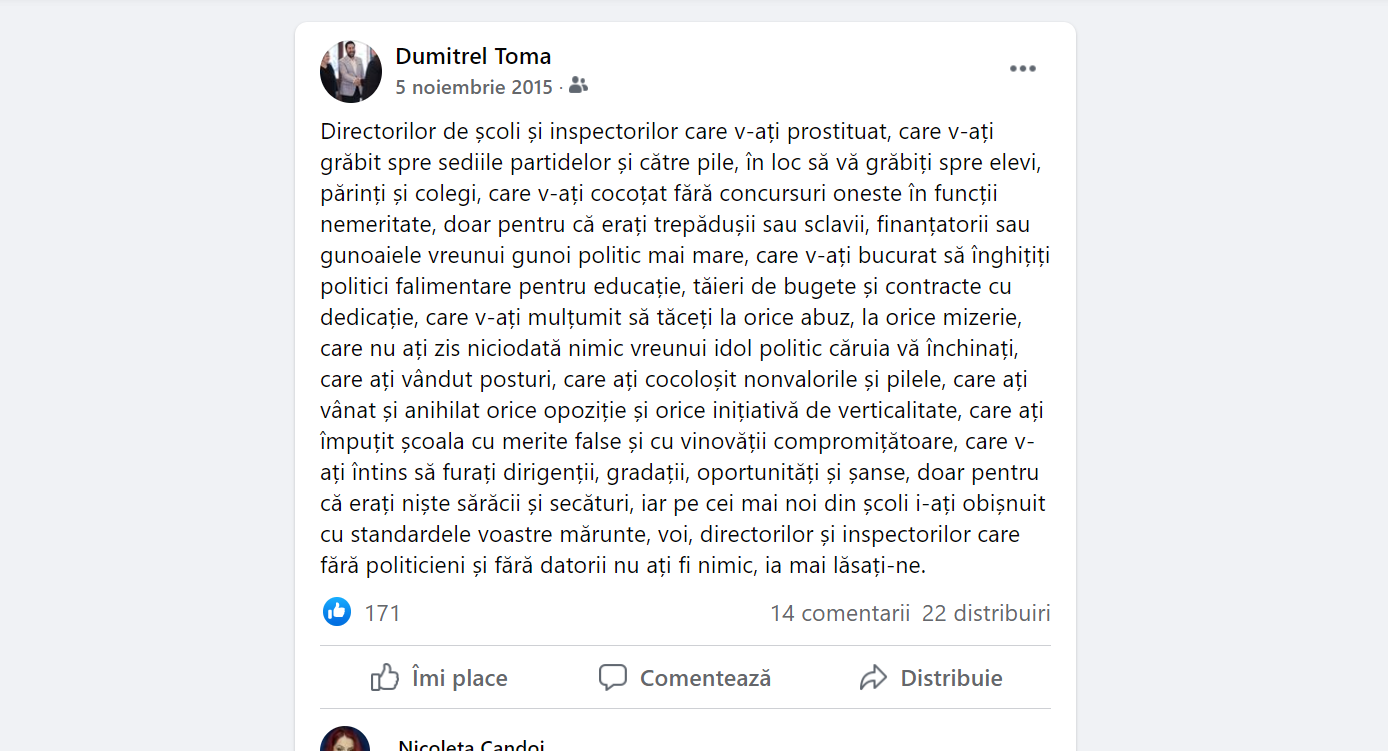The height and width of the screenshot is (752, 1394).
Task: Open Dumitrel Toma's profile name link
Action: click(473, 56)
